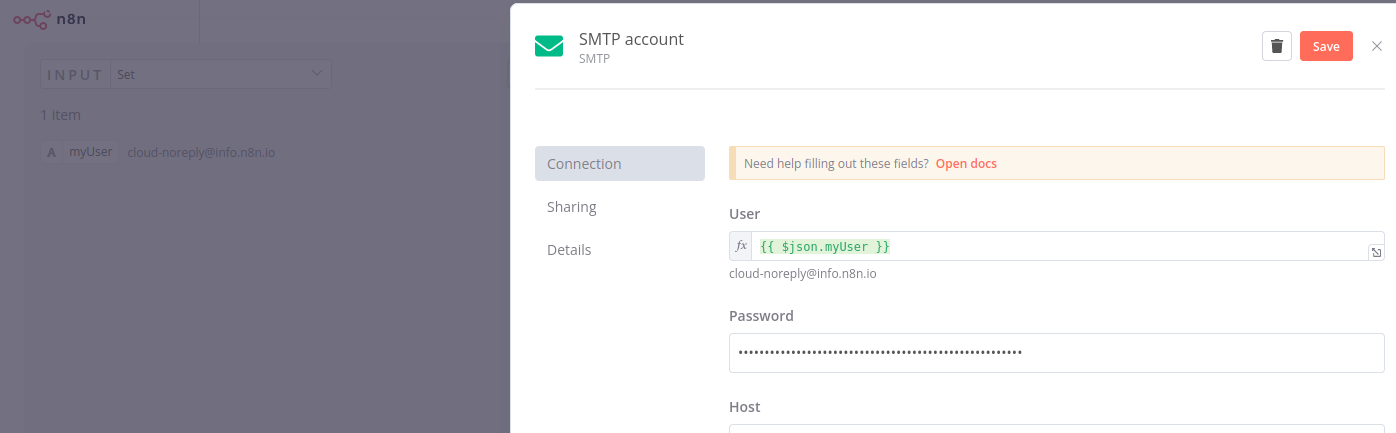Click the string type icon beside myUser
This screenshot has height=433, width=1396.
(51, 153)
